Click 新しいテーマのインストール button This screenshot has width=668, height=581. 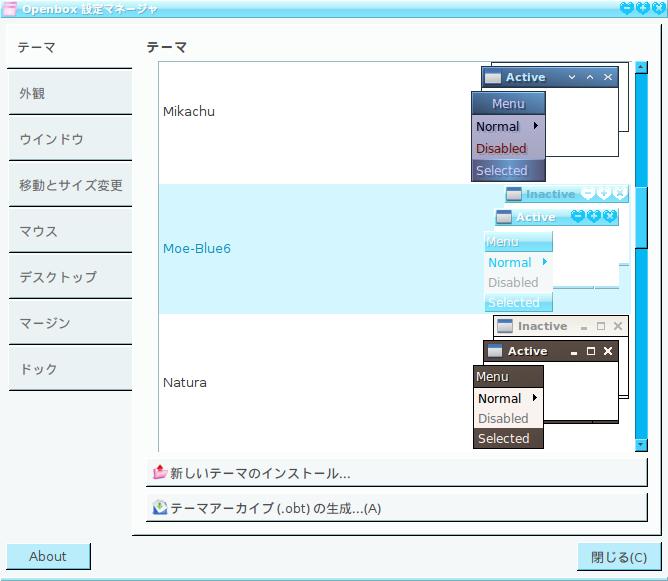pos(397,473)
